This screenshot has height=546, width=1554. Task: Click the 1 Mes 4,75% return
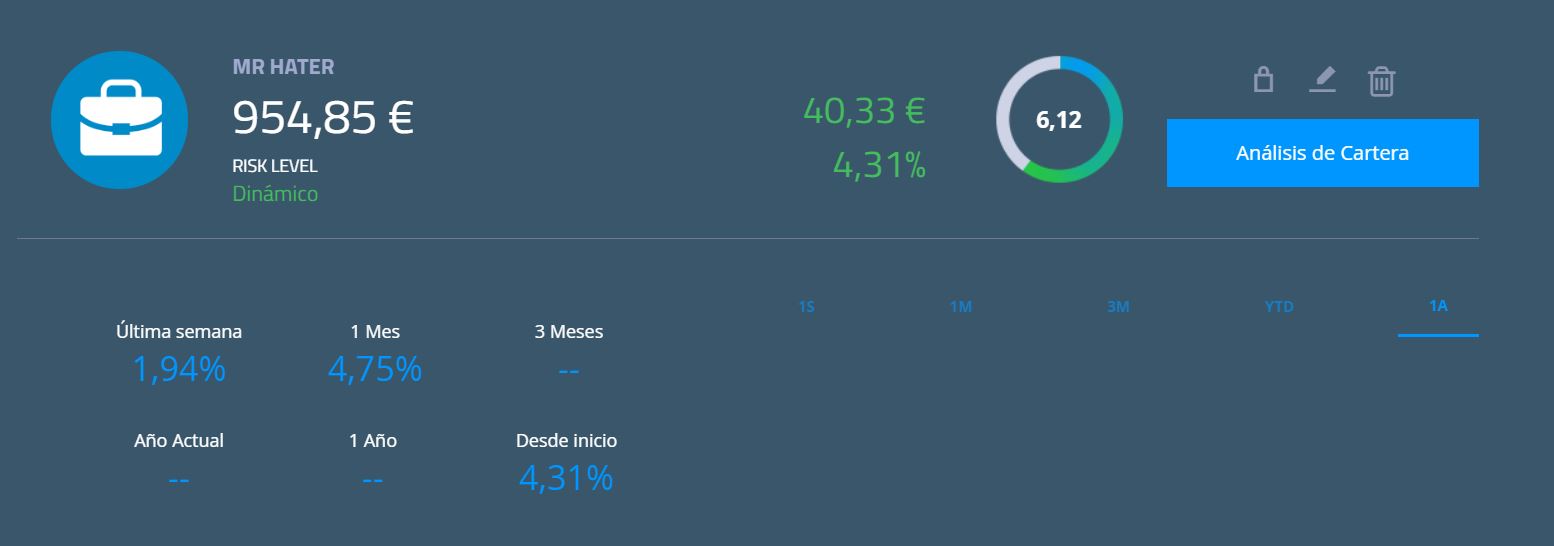coord(375,370)
